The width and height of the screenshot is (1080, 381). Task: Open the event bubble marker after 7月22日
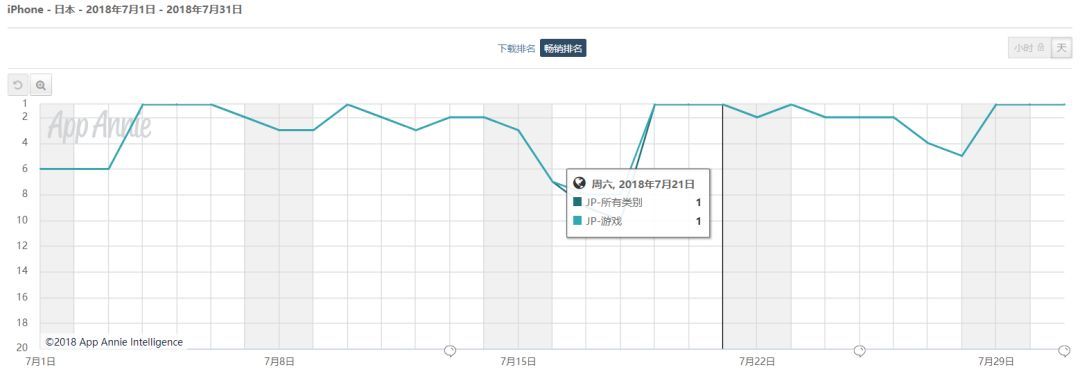click(859, 351)
